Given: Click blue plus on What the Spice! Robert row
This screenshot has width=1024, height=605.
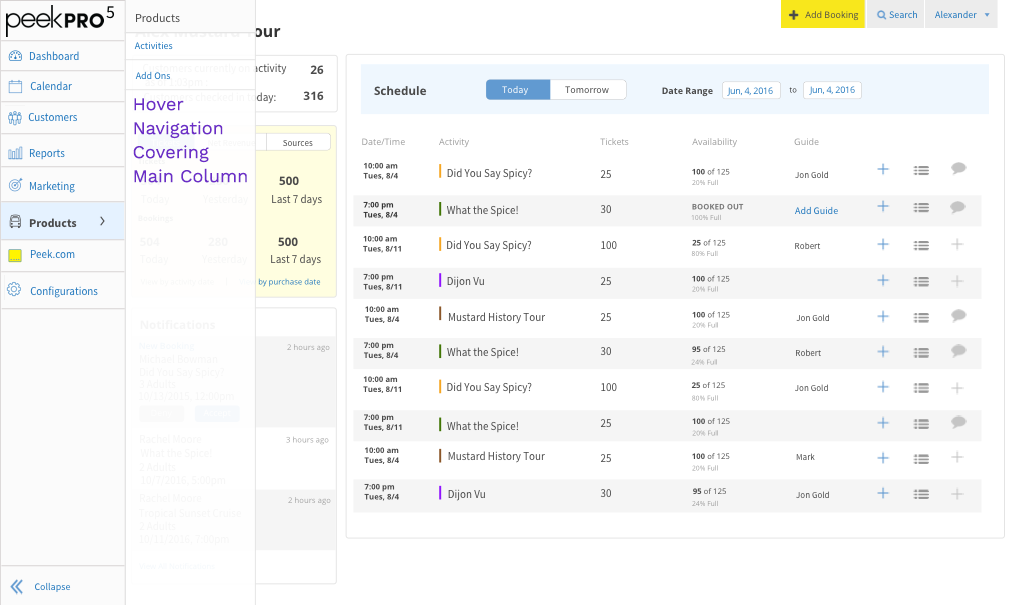Looking at the screenshot, I should point(882,352).
